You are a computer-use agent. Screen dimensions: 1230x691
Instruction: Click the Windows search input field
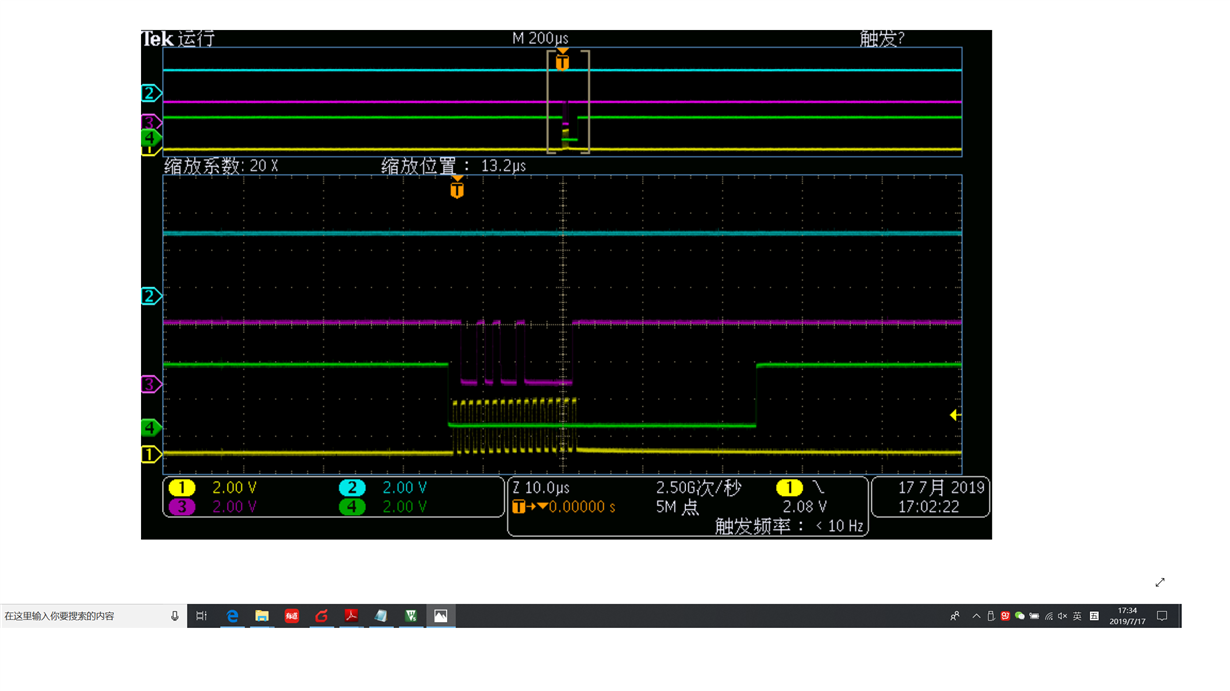pyautogui.click(x=84, y=616)
